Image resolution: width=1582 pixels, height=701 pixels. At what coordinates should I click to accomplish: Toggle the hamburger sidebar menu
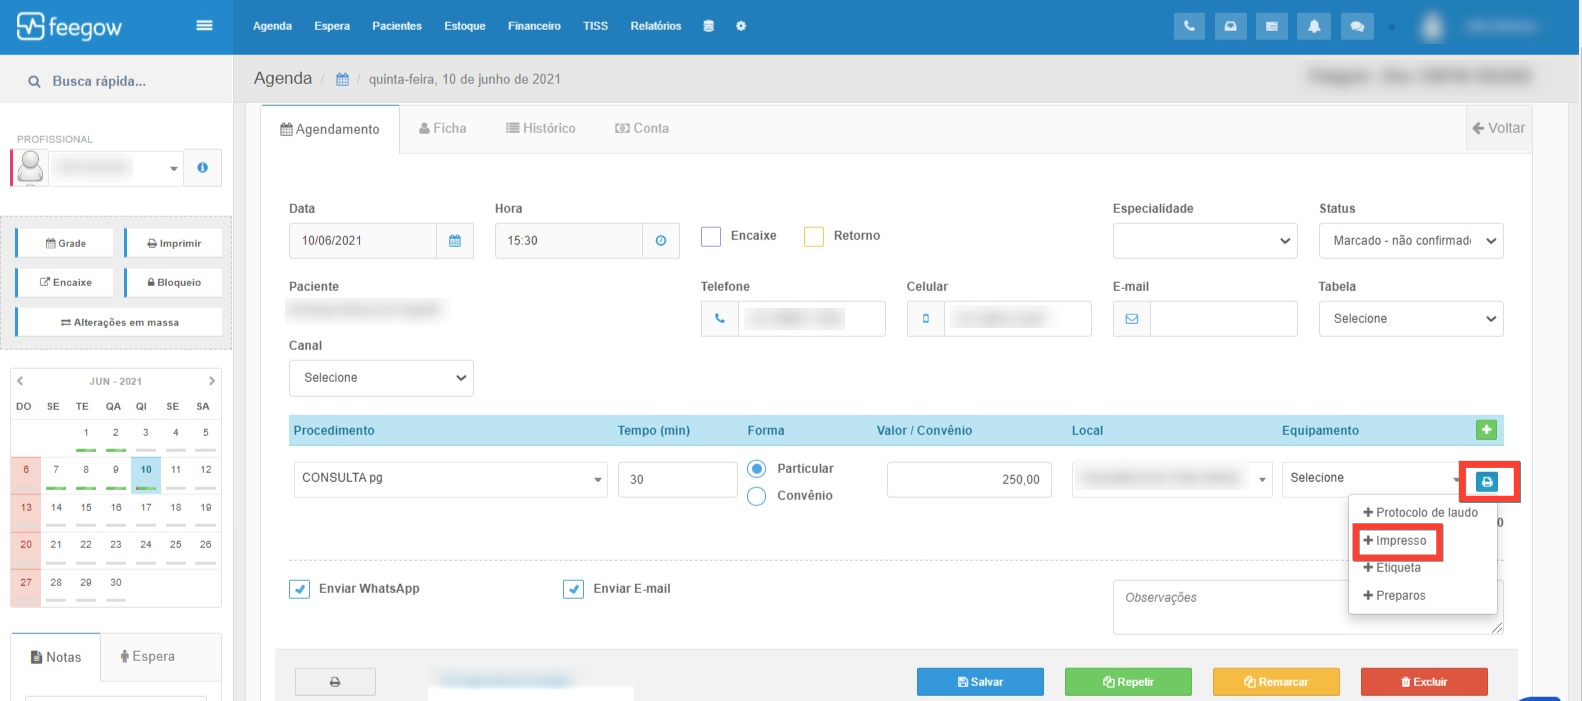(204, 26)
